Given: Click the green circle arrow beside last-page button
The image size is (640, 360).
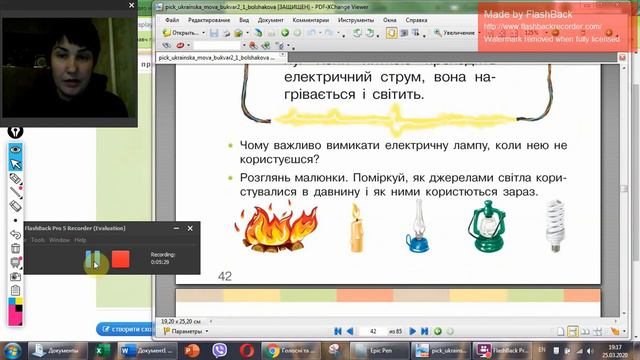Looking at the screenshot, I should (x=438, y=331).
